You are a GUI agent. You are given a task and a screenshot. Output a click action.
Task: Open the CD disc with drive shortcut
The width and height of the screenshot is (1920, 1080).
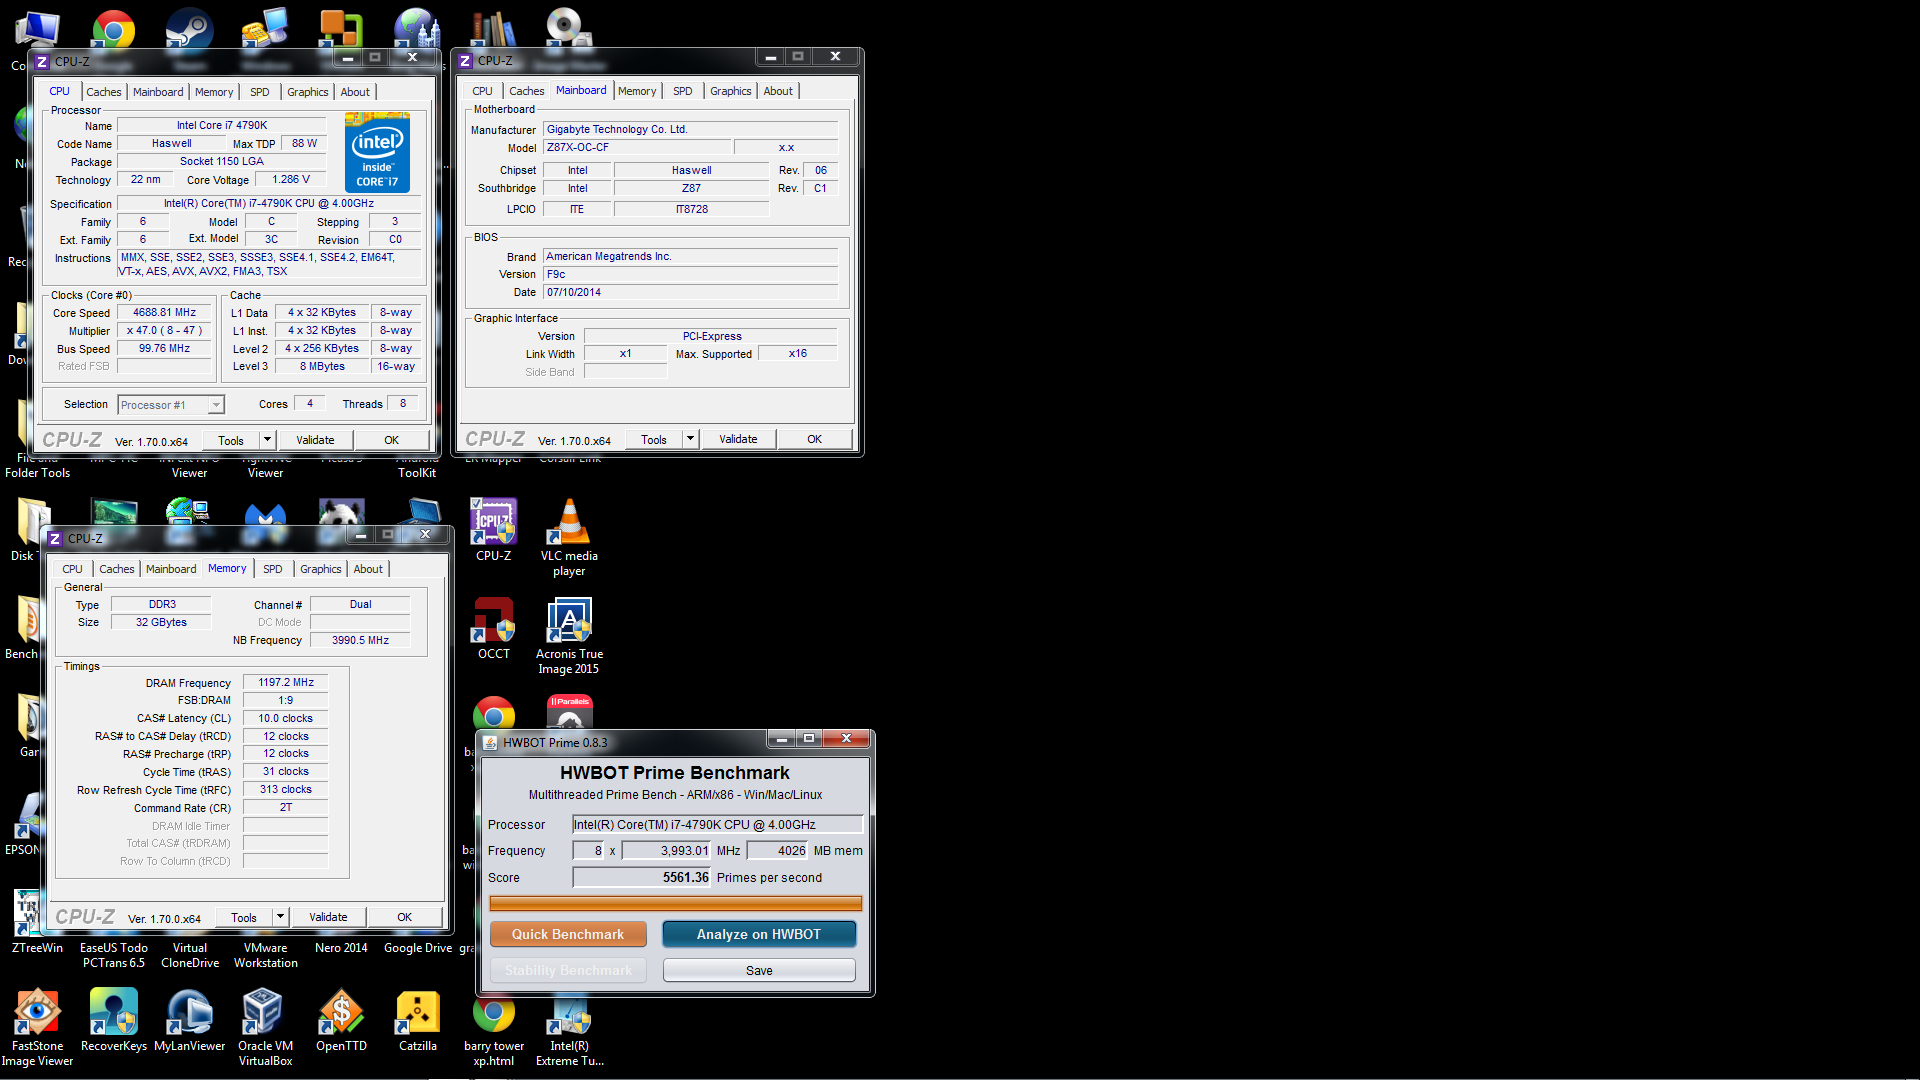569,28
